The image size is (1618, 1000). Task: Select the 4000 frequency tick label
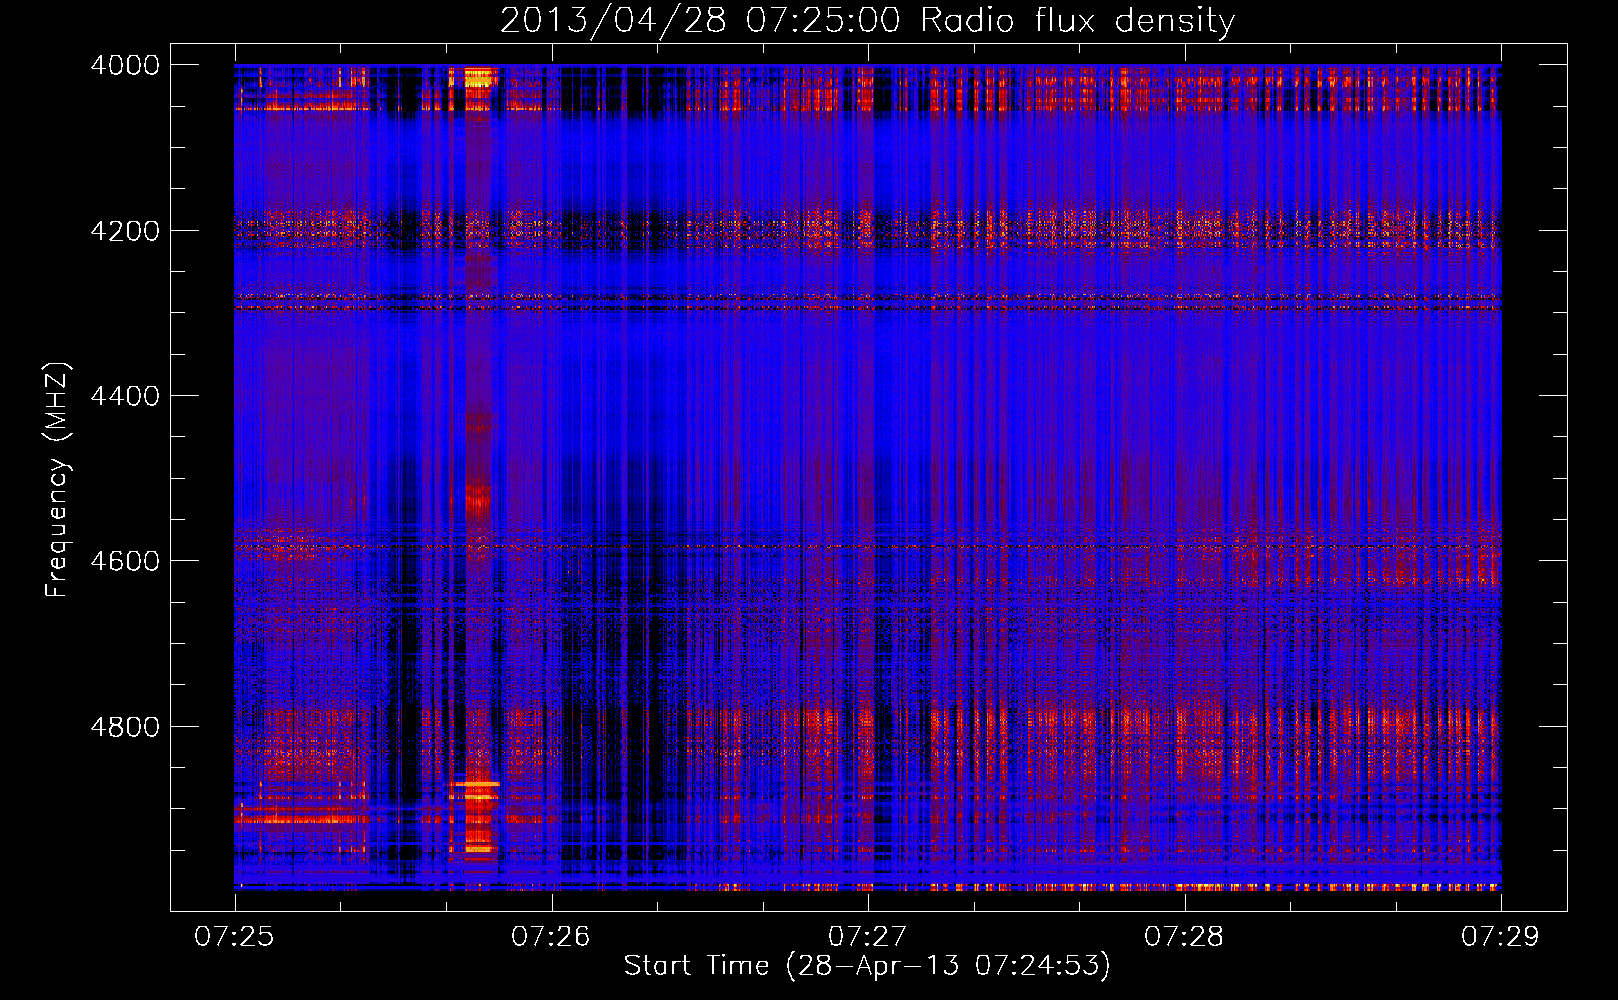[x=125, y=65]
